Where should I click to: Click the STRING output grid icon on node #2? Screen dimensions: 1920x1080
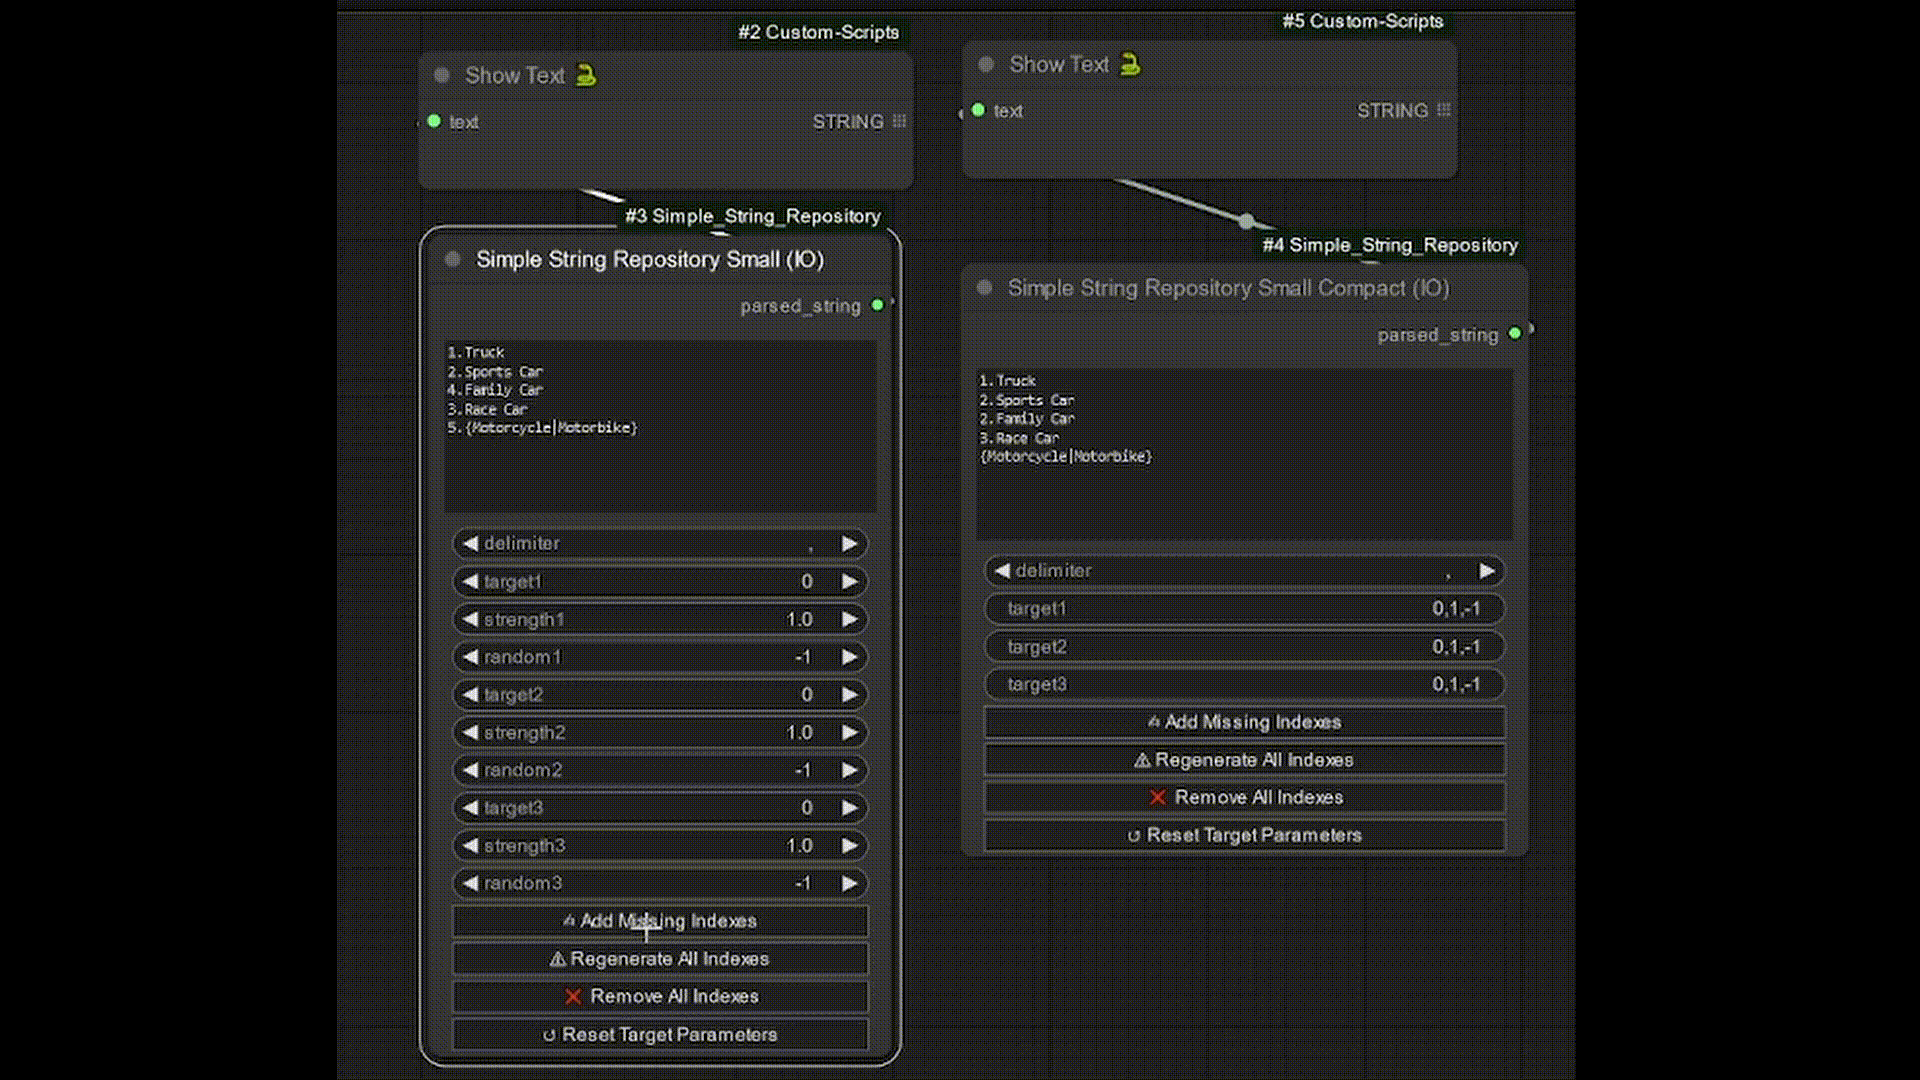tap(900, 122)
